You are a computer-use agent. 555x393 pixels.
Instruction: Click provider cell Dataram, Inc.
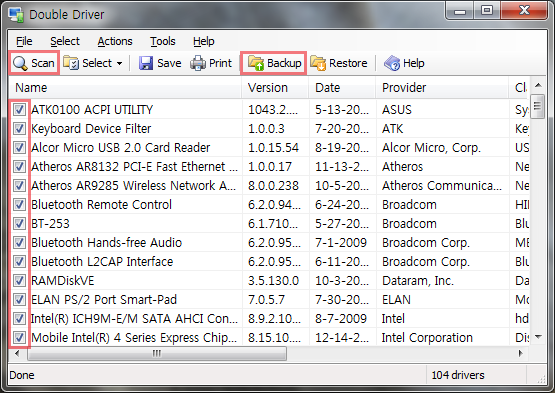pos(418,281)
